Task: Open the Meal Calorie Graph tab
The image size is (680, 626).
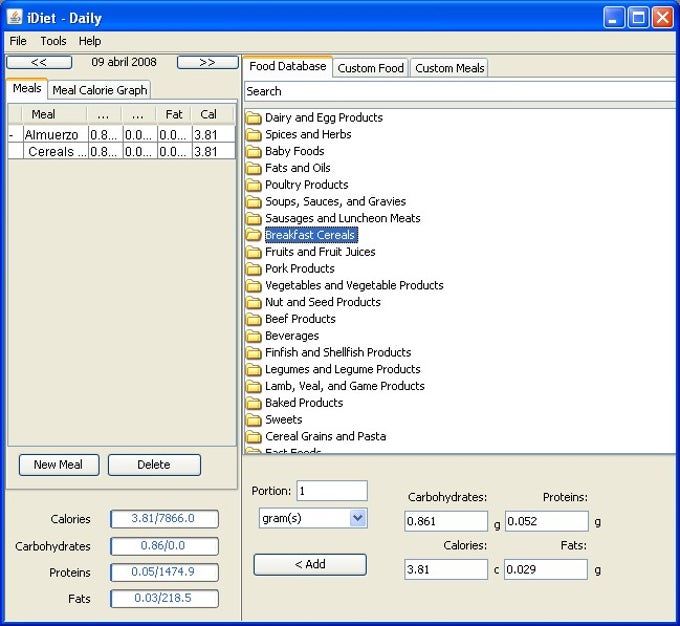Action: click(100, 90)
